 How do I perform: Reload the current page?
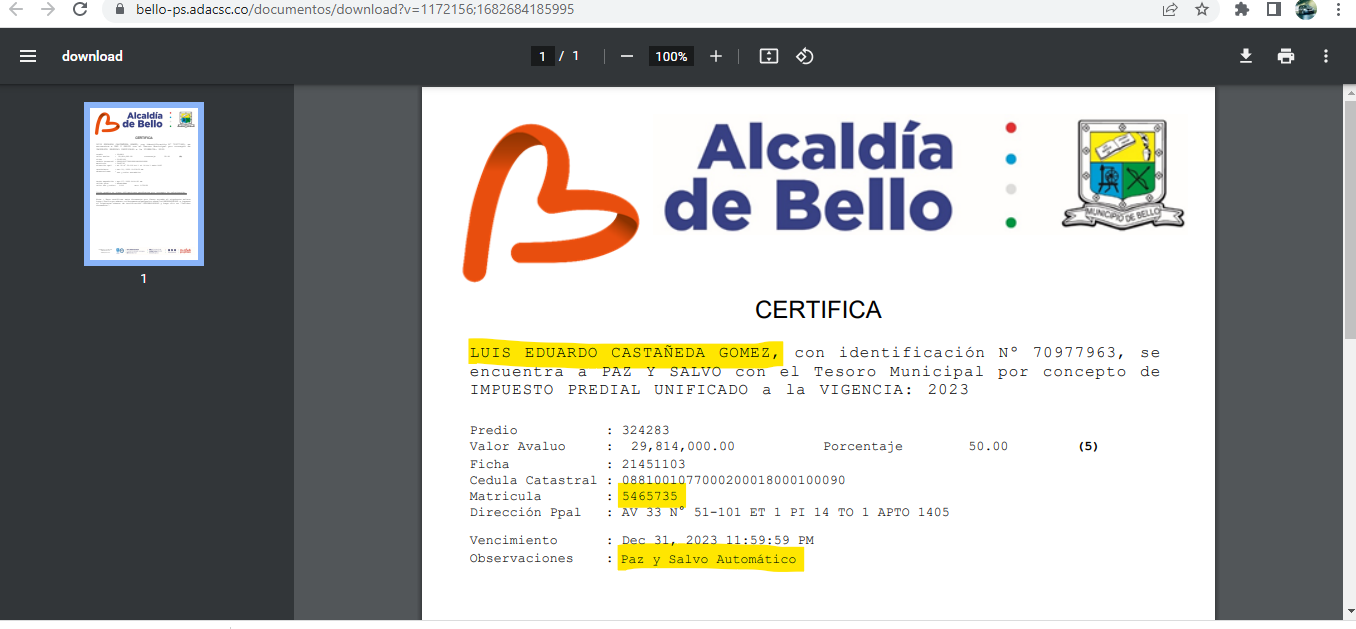click(80, 9)
